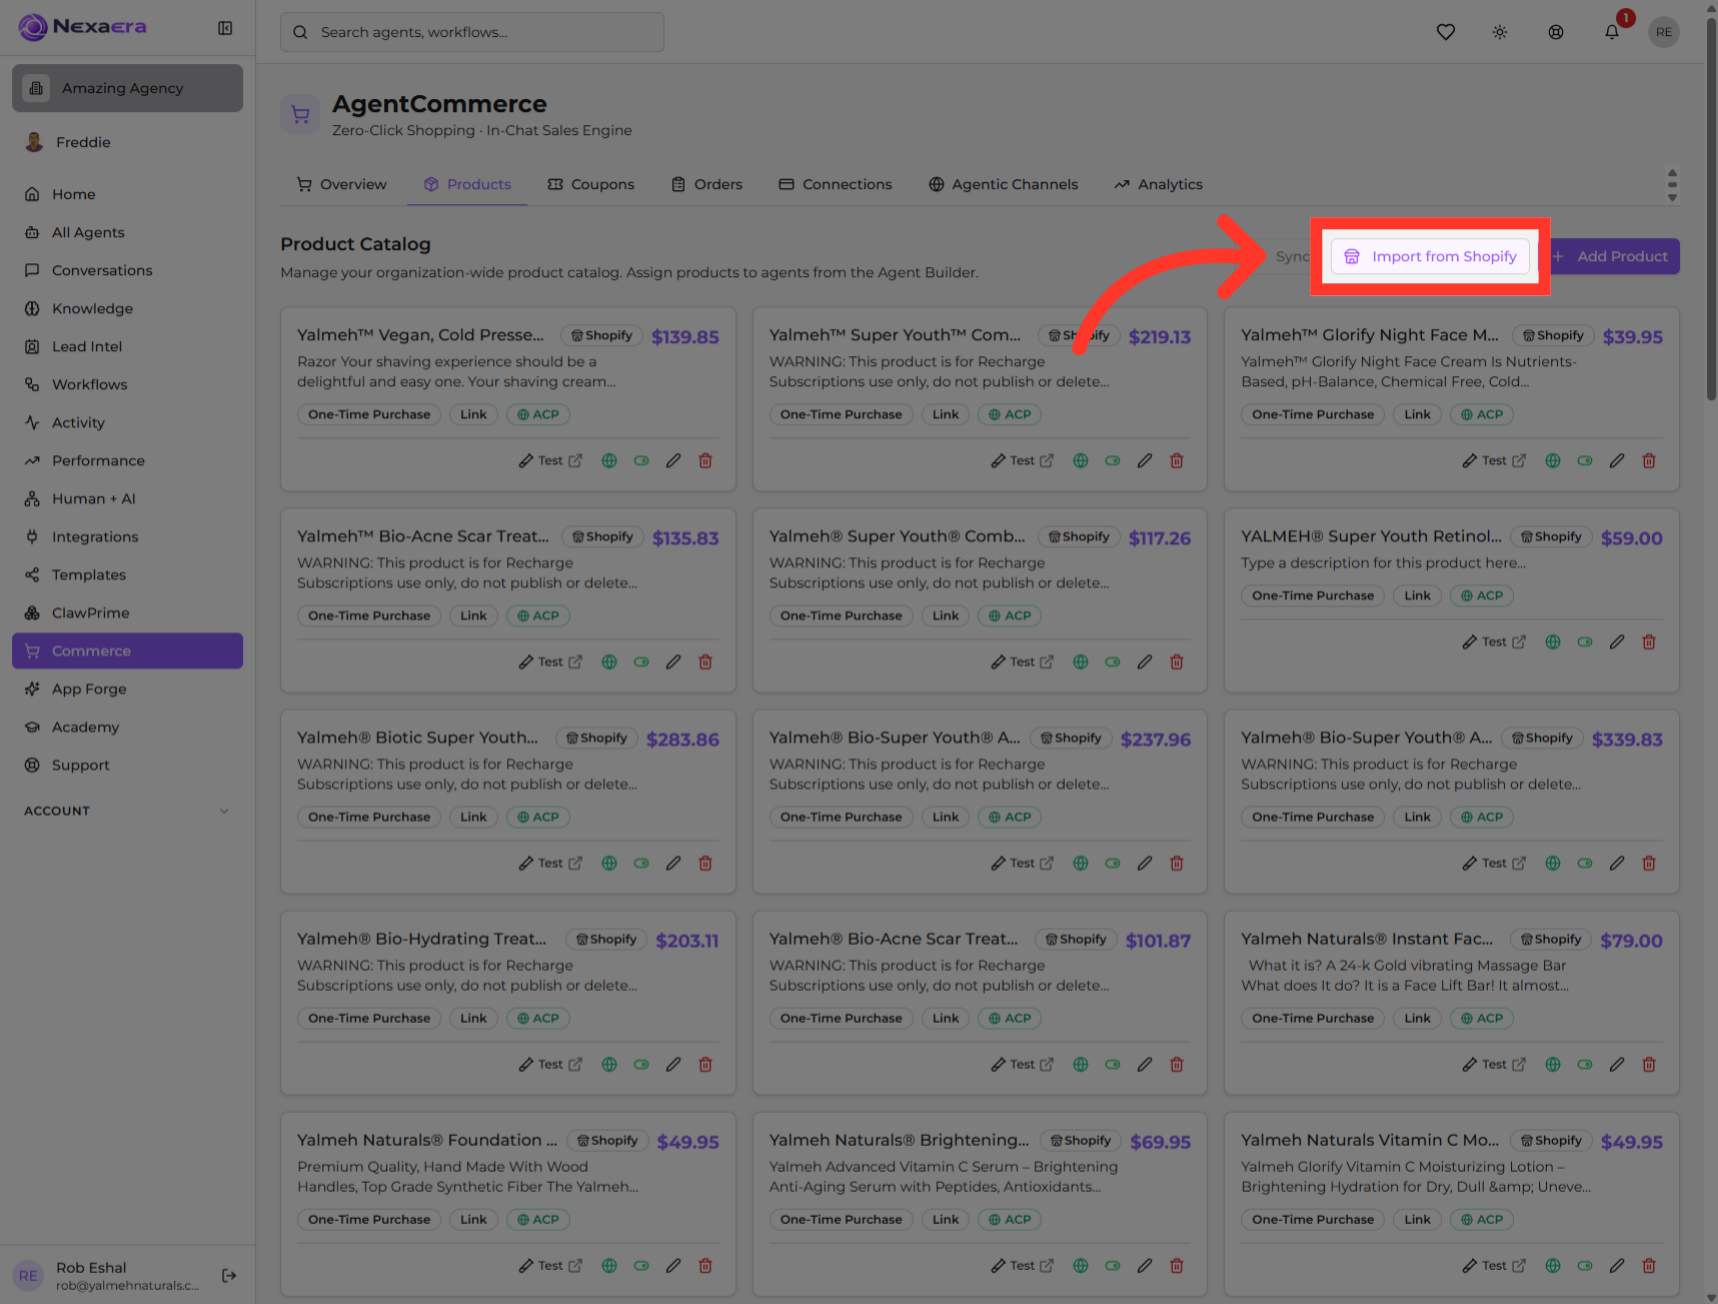The height and width of the screenshot is (1304, 1718).
Task: Toggle light theme sun icon
Action: coord(1500,32)
